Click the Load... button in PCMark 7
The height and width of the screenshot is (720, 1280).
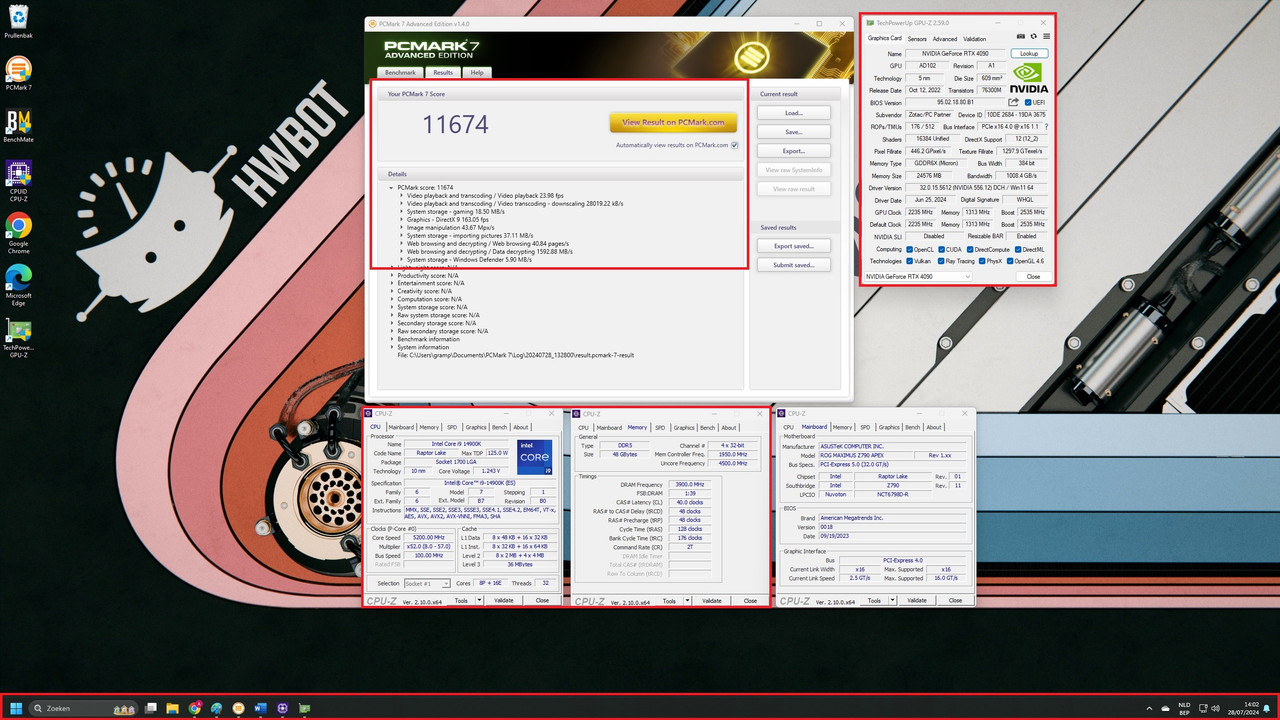tap(794, 113)
